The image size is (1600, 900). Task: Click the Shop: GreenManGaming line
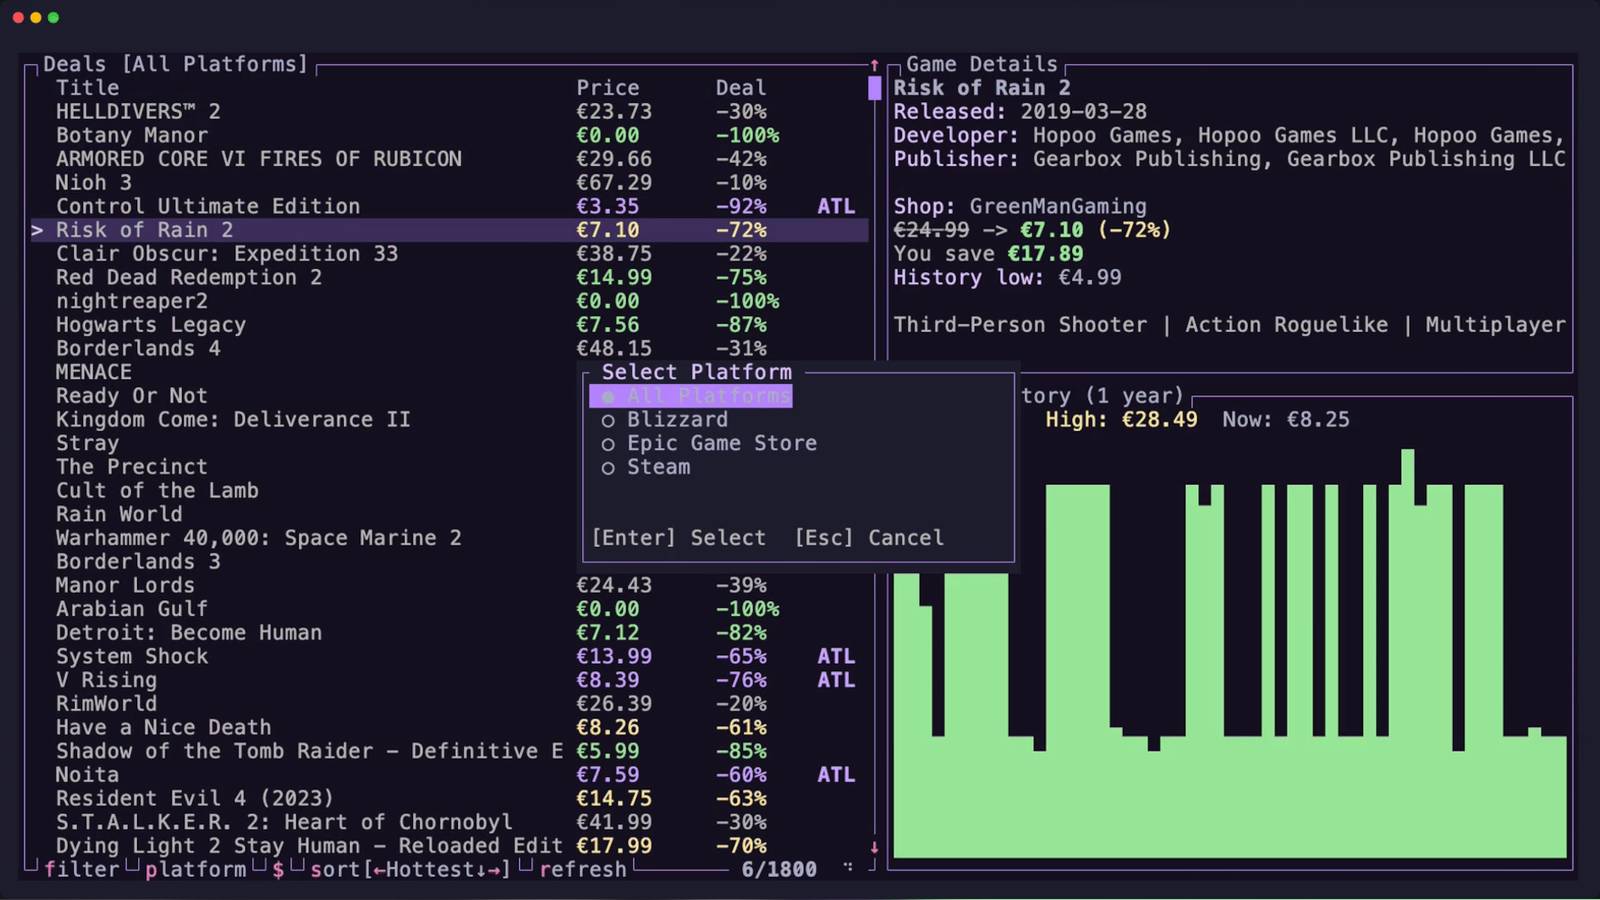pos(1020,207)
